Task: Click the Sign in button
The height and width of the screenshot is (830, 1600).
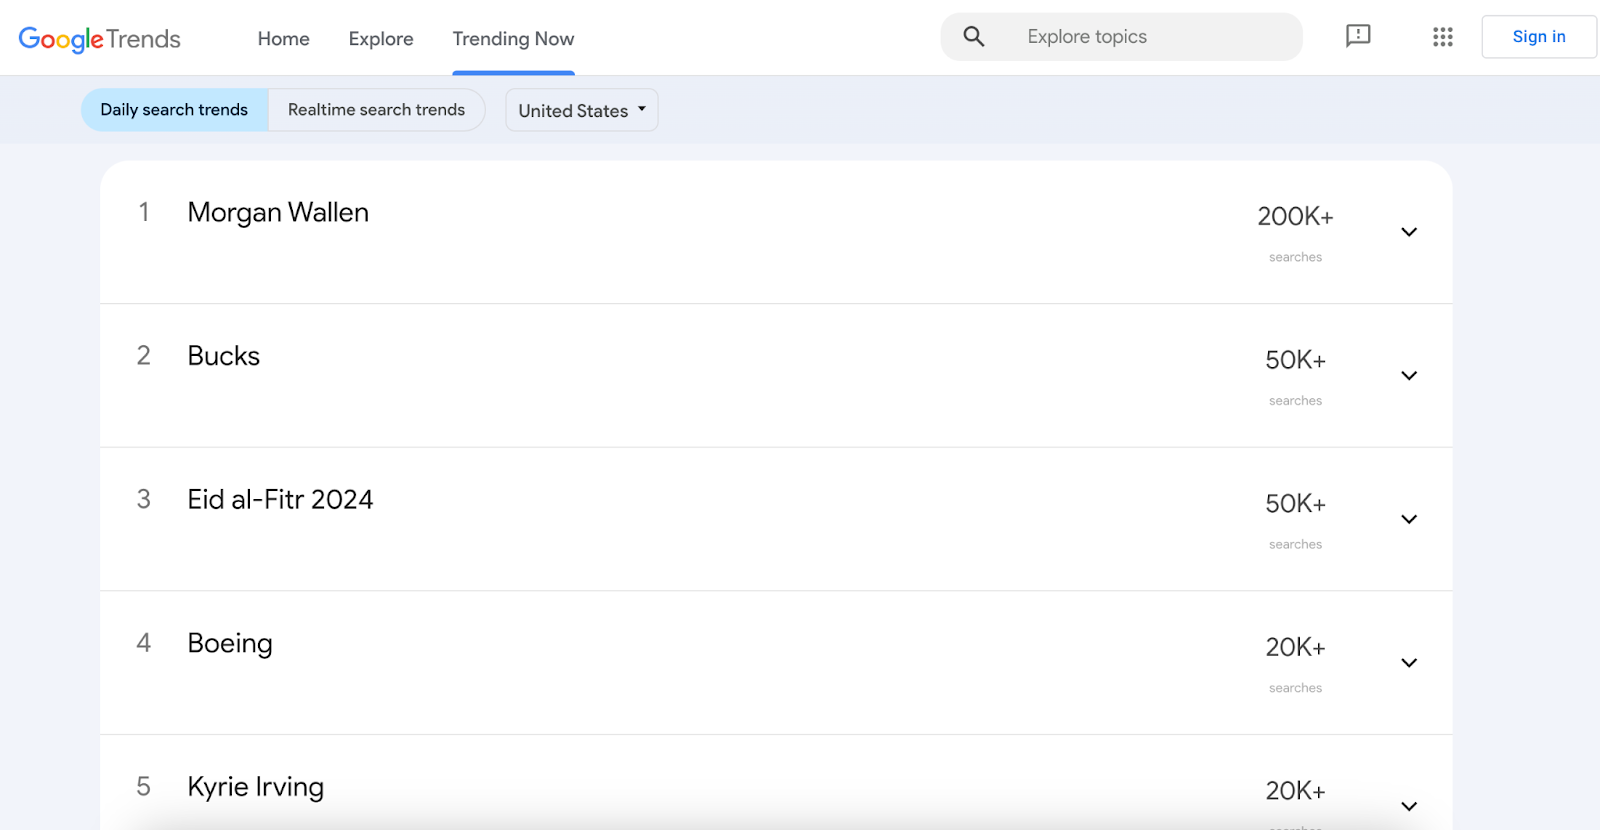Action: click(1538, 37)
